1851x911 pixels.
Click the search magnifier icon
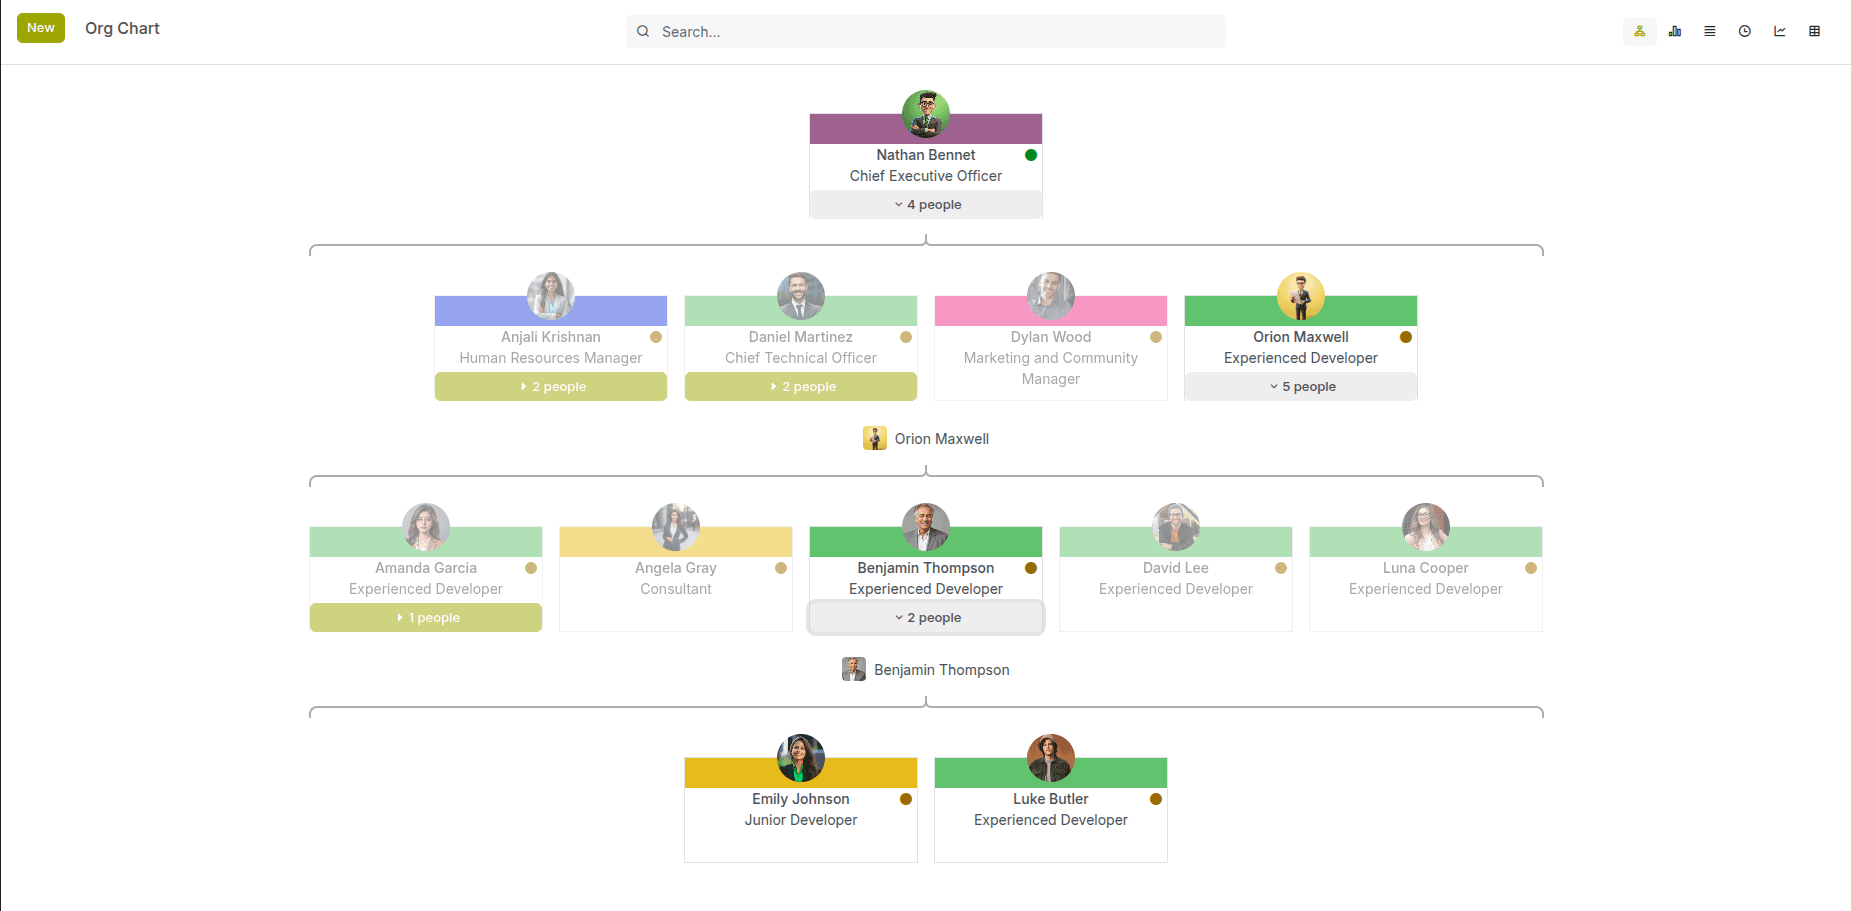[x=643, y=31]
